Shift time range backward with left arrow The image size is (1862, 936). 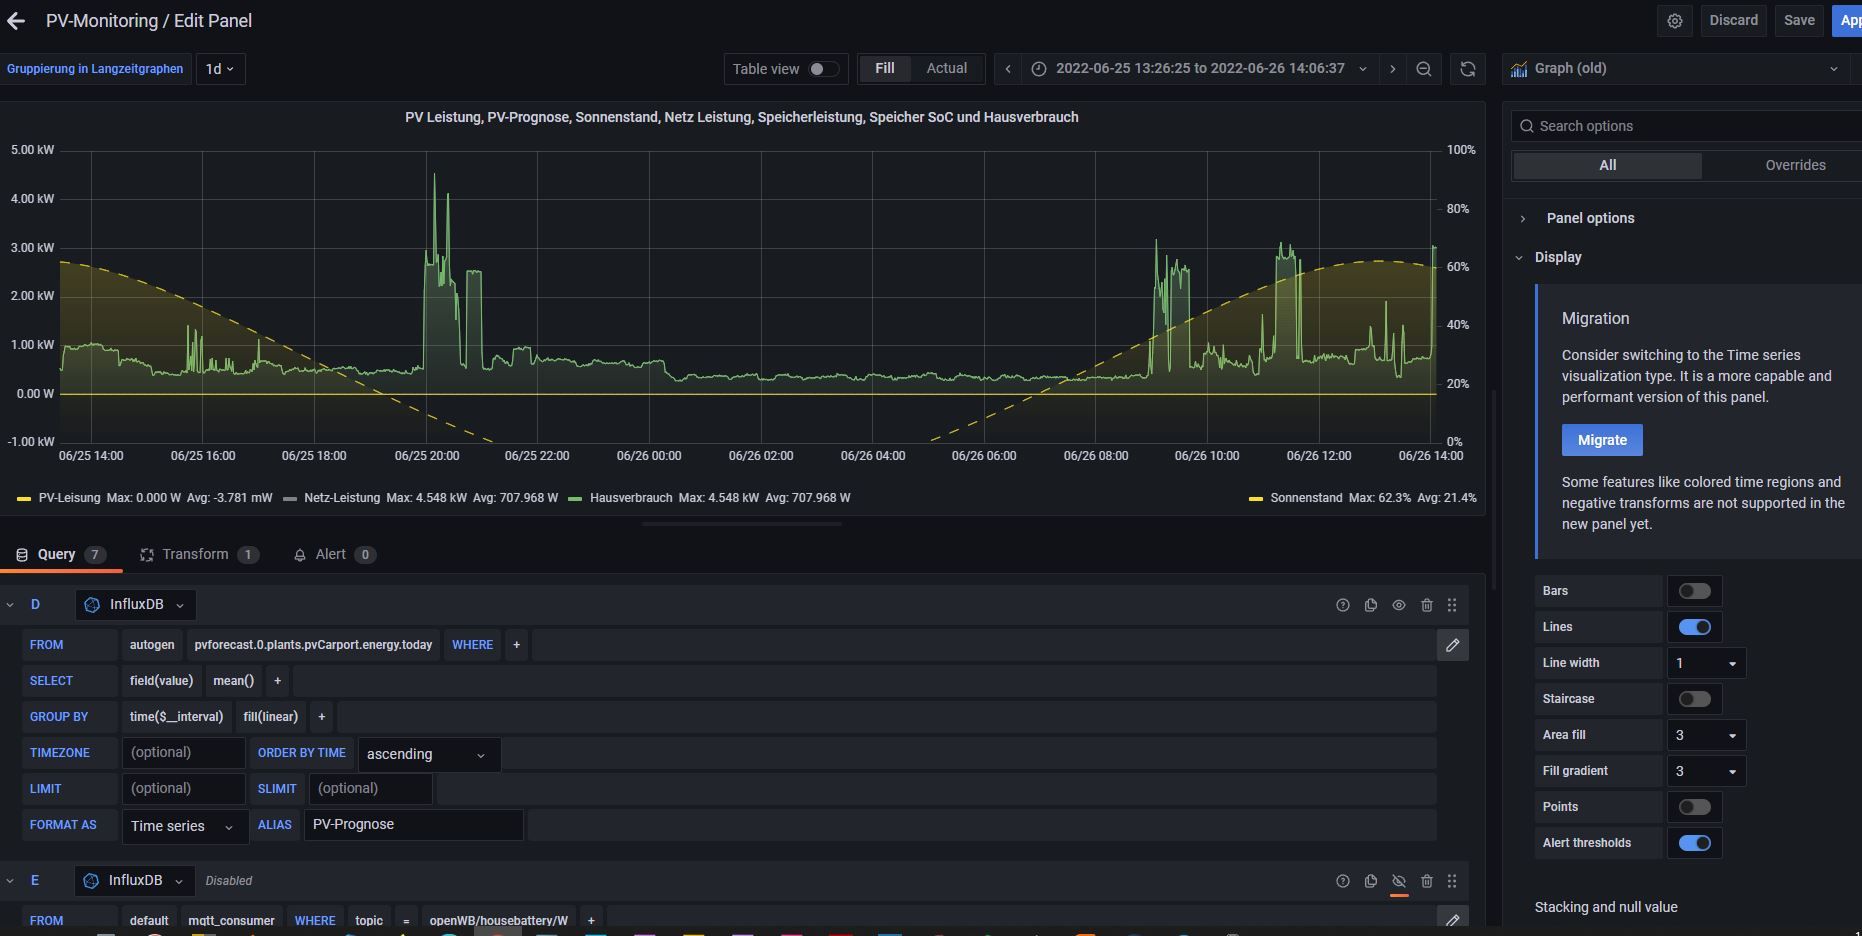[x=1008, y=69]
